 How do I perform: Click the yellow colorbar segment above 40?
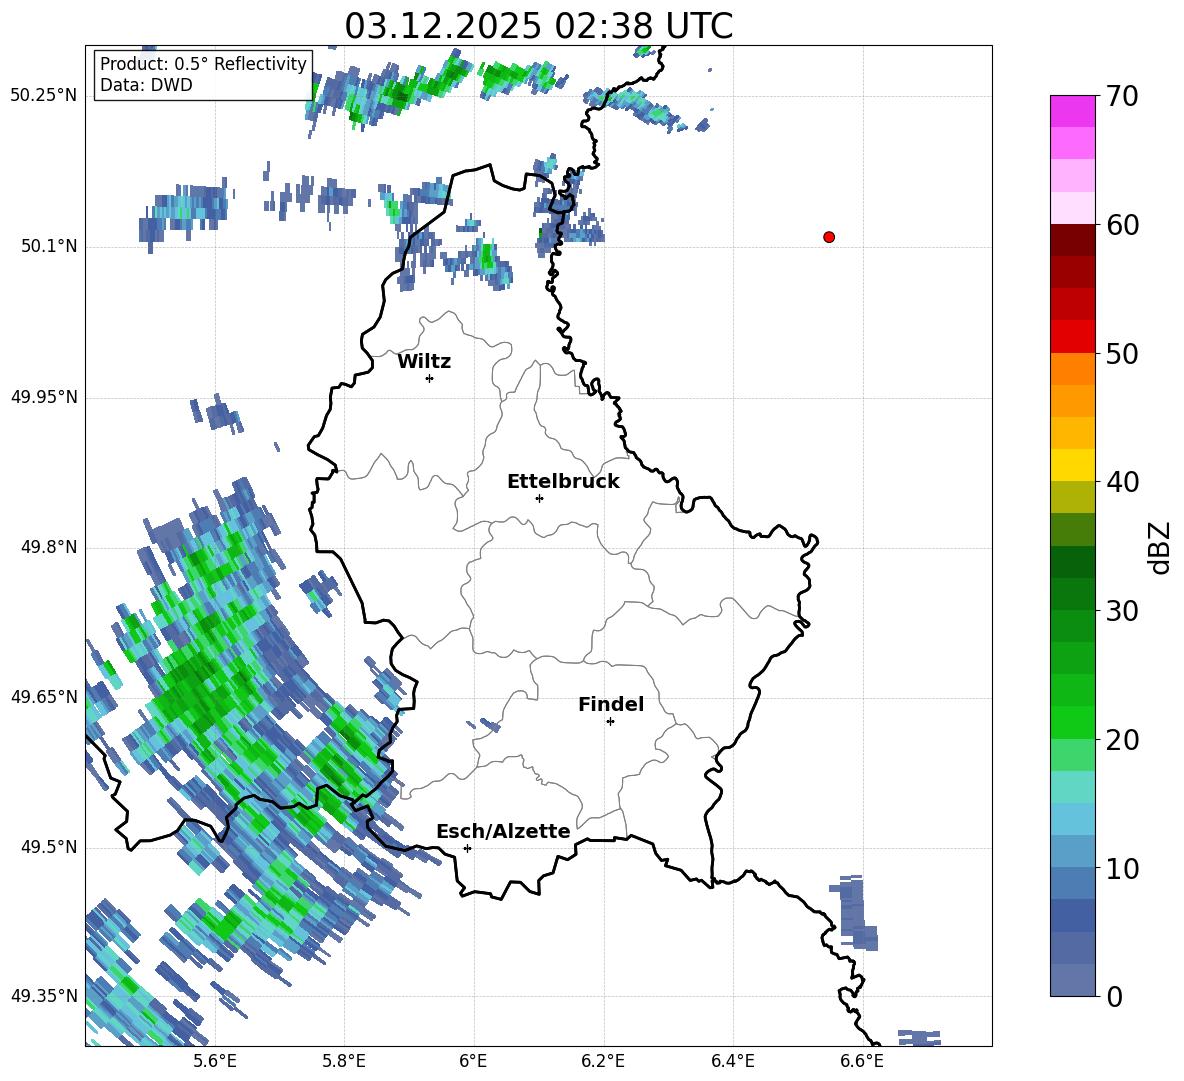click(1072, 465)
